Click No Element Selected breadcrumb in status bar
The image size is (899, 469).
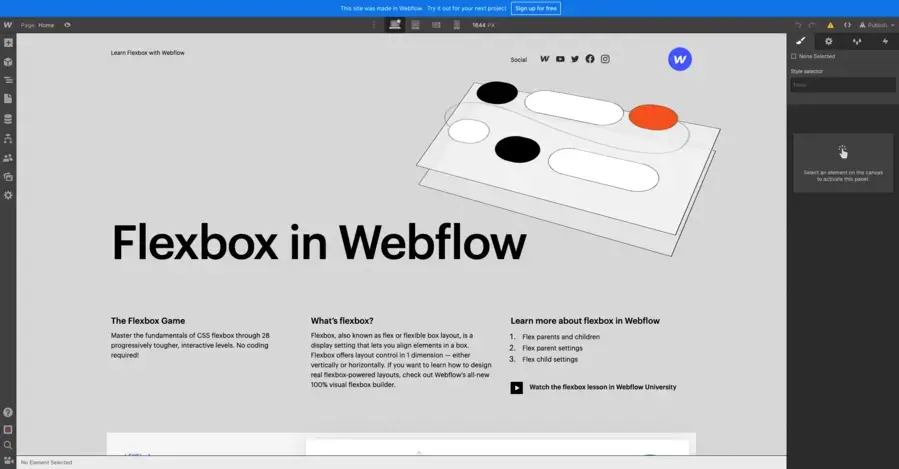coord(46,462)
